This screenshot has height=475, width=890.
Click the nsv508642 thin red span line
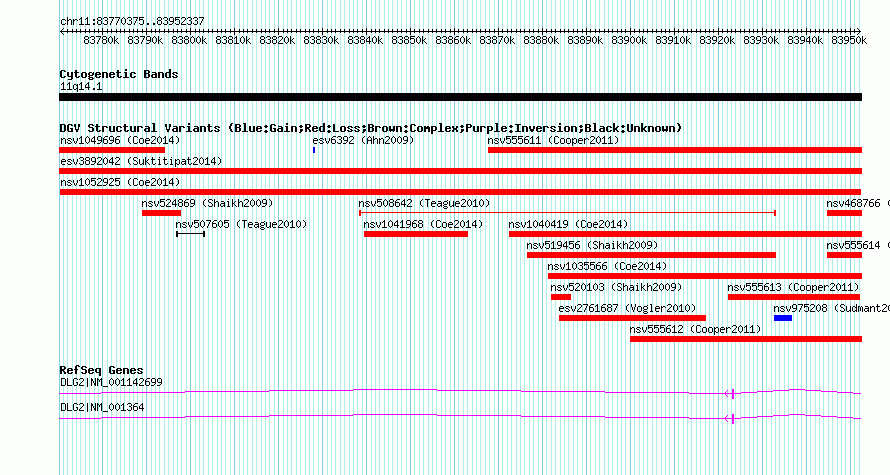(x=568, y=213)
